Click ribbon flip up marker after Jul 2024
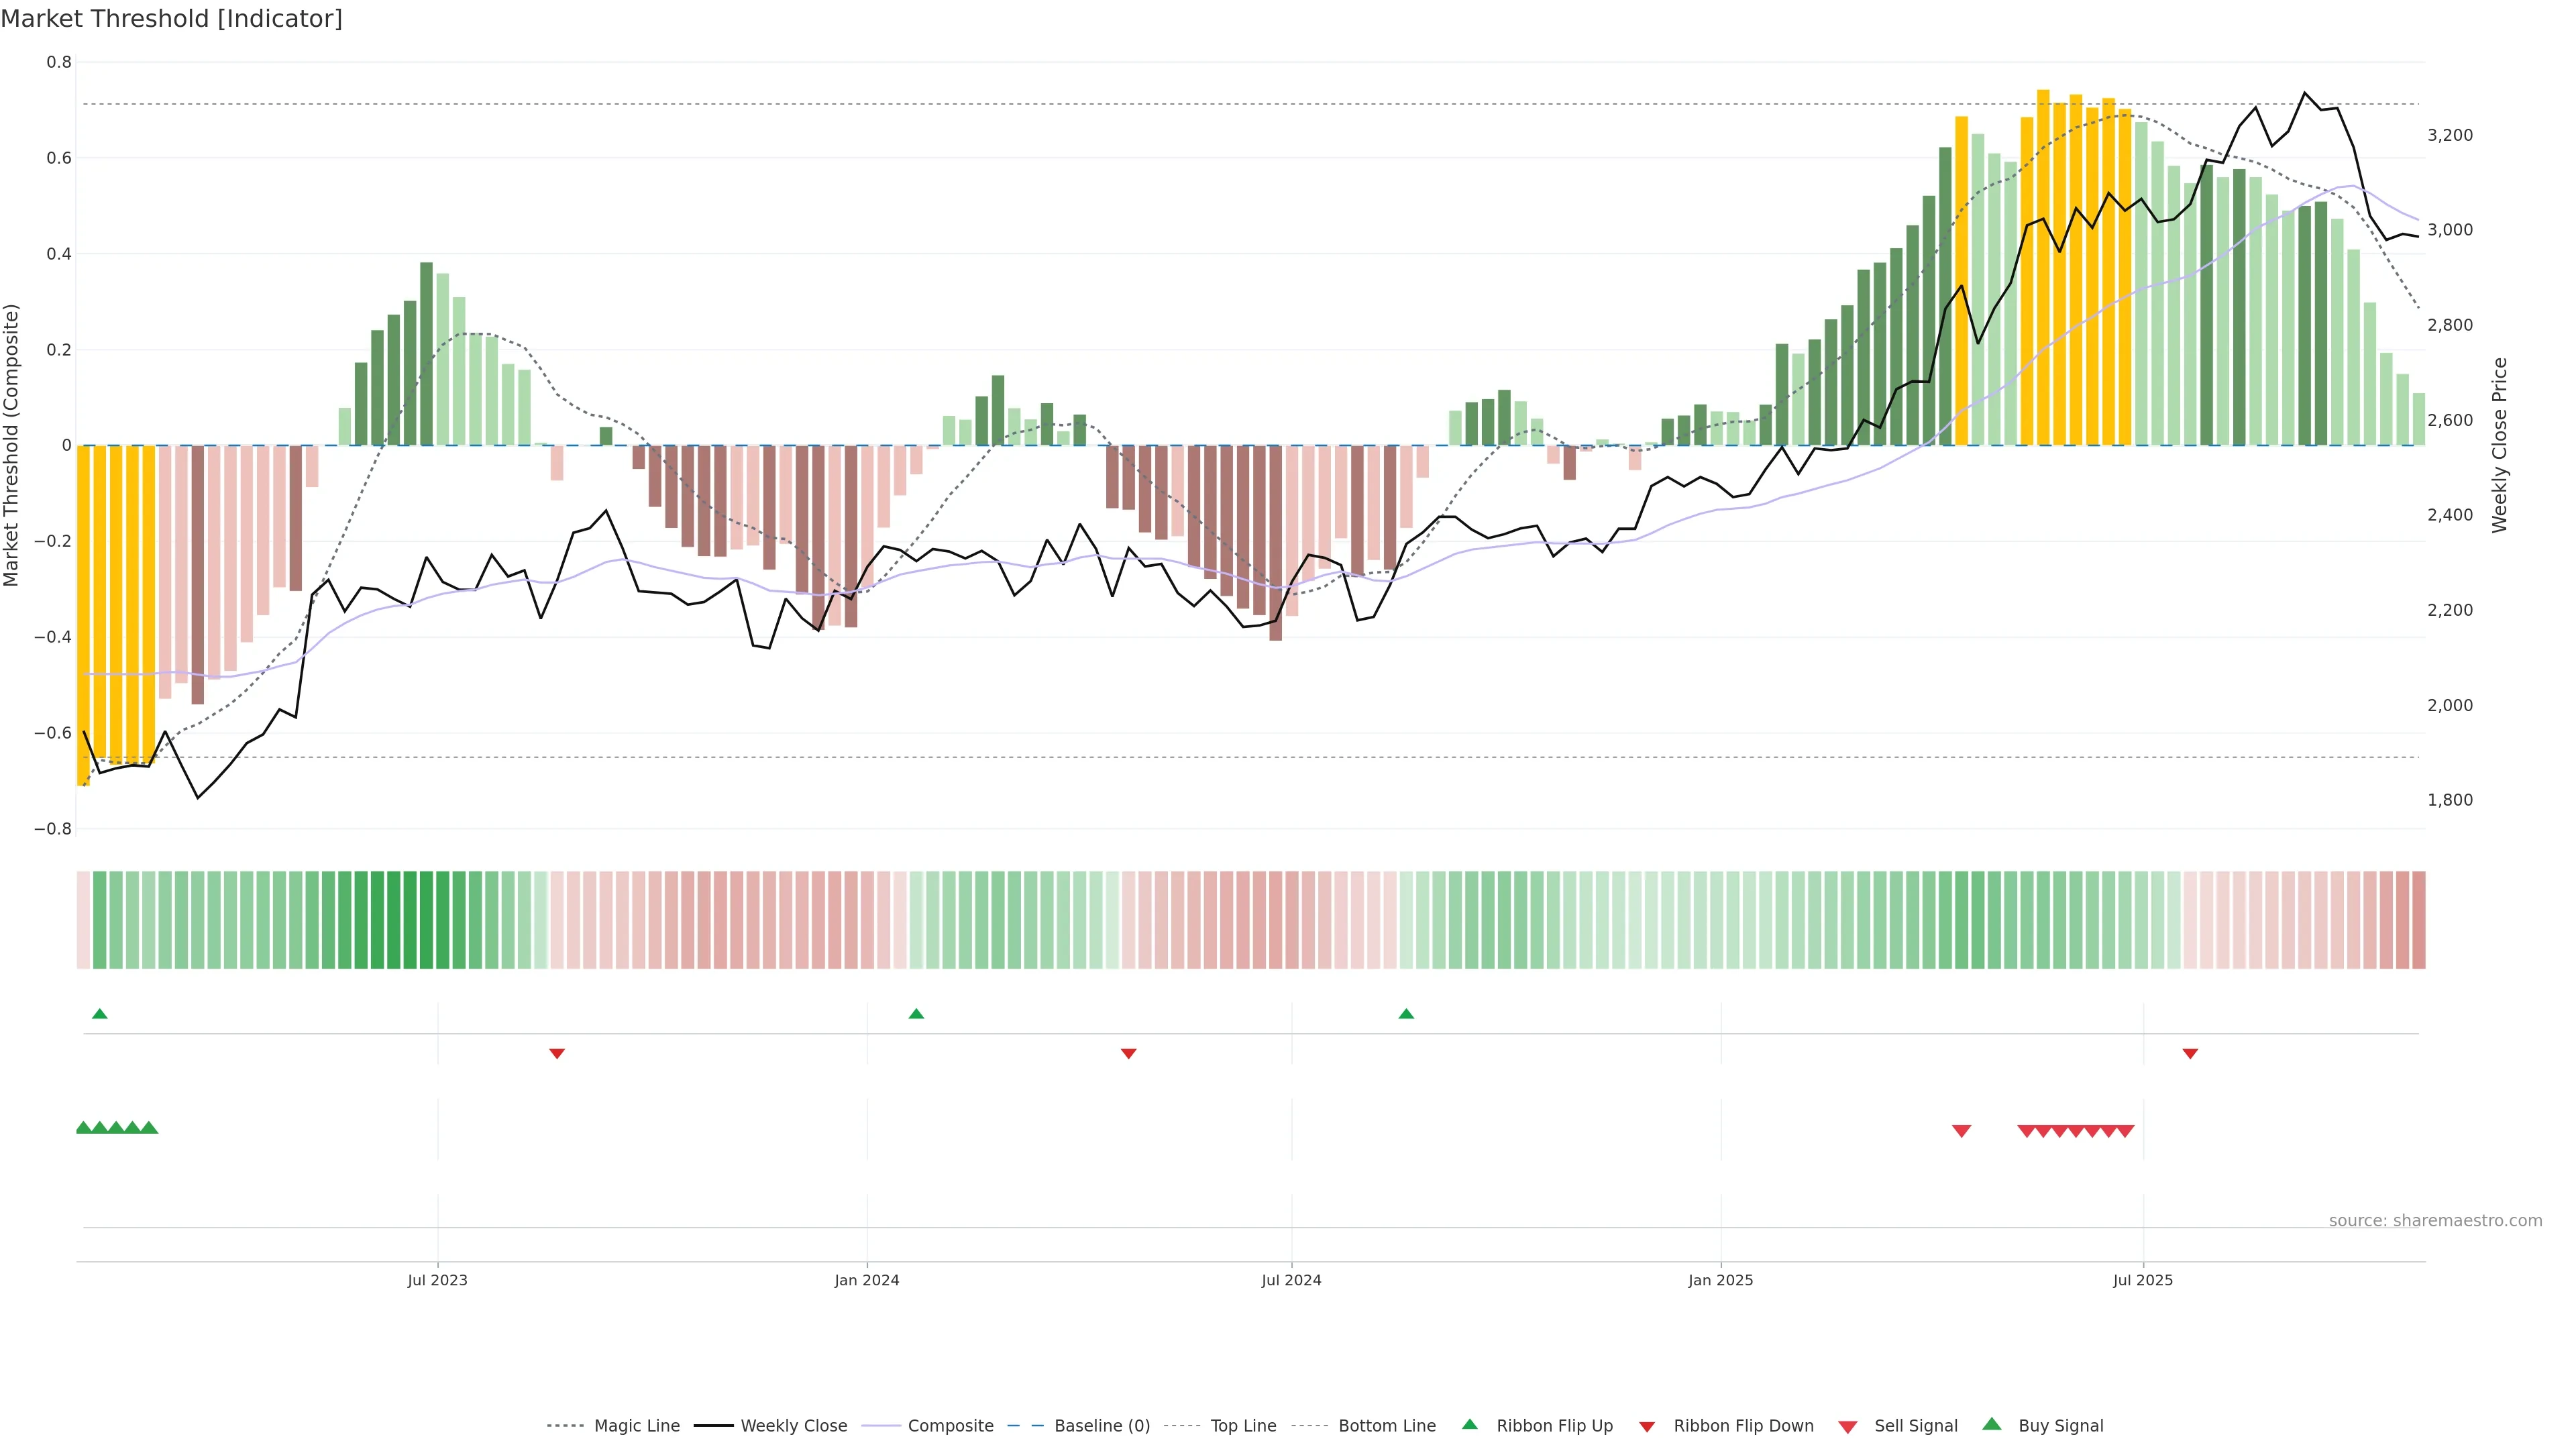Viewport: 2576px width, 1449px height. (x=1406, y=1014)
